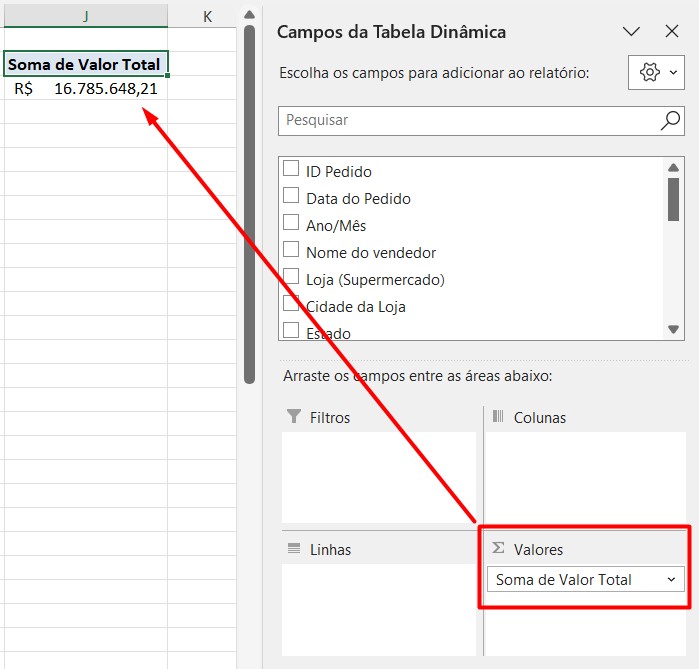
Task: Click the funnel icon beside Filtros
Action: pyautogui.click(x=294, y=417)
